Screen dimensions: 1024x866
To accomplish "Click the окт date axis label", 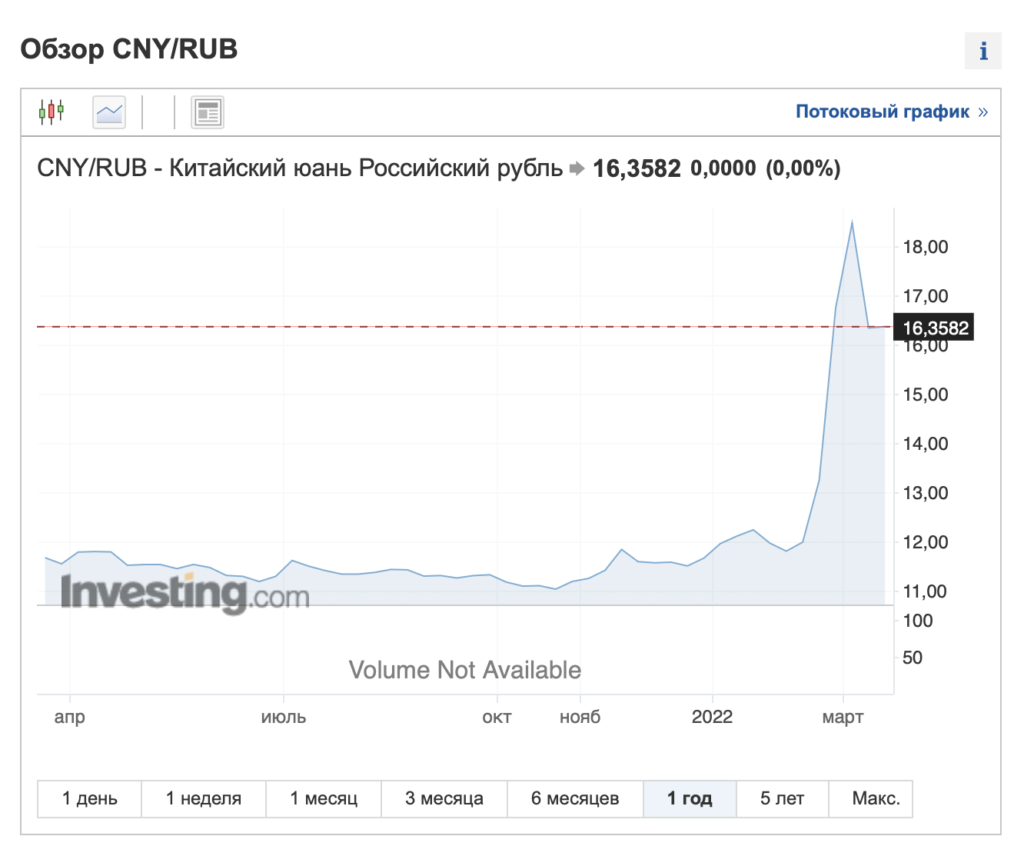I will tap(497, 717).
